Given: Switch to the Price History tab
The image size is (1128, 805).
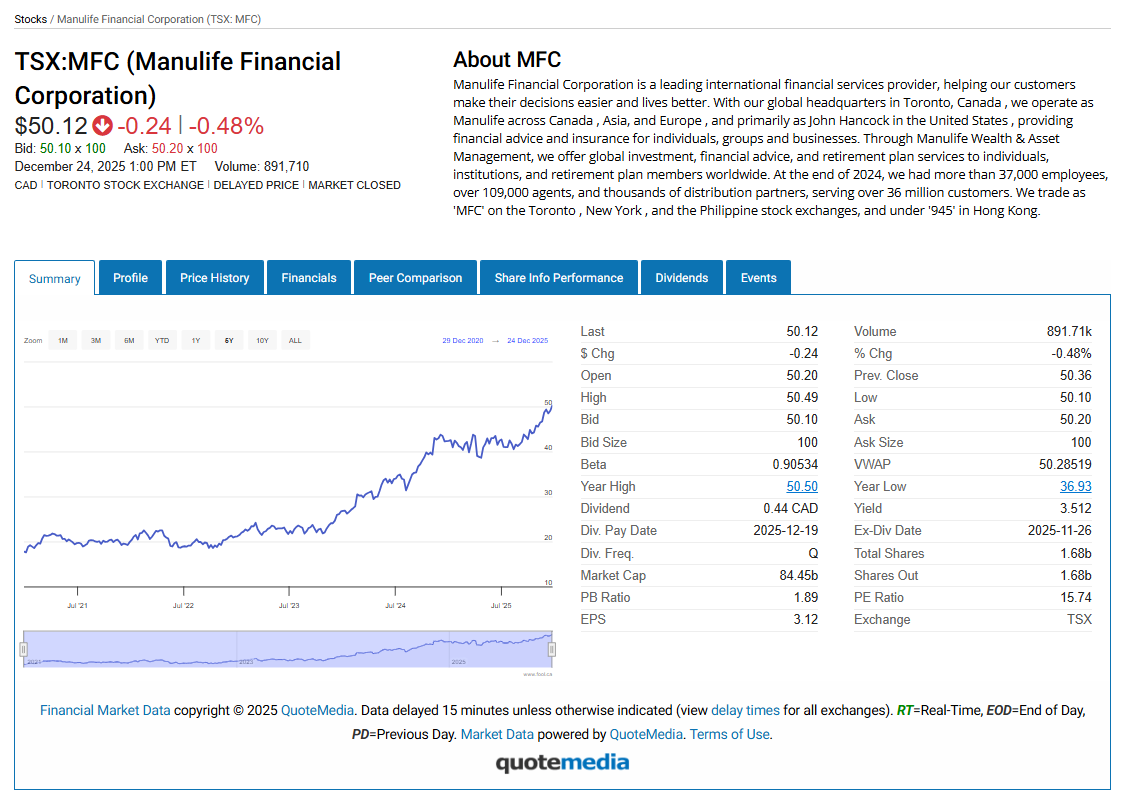Looking at the screenshot, I should (x=215, y=278).
